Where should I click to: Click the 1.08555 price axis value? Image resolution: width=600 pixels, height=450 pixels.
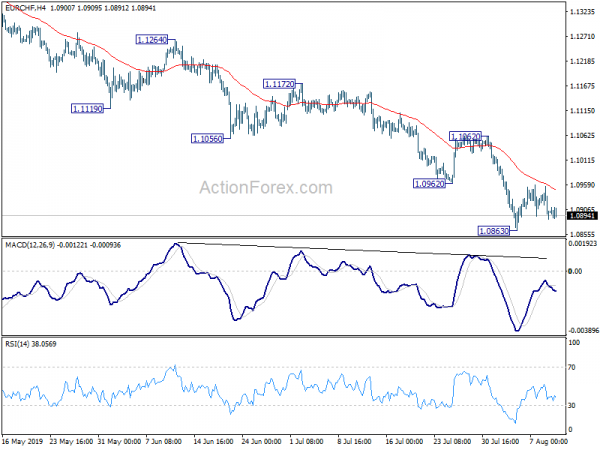click(582, 235)
